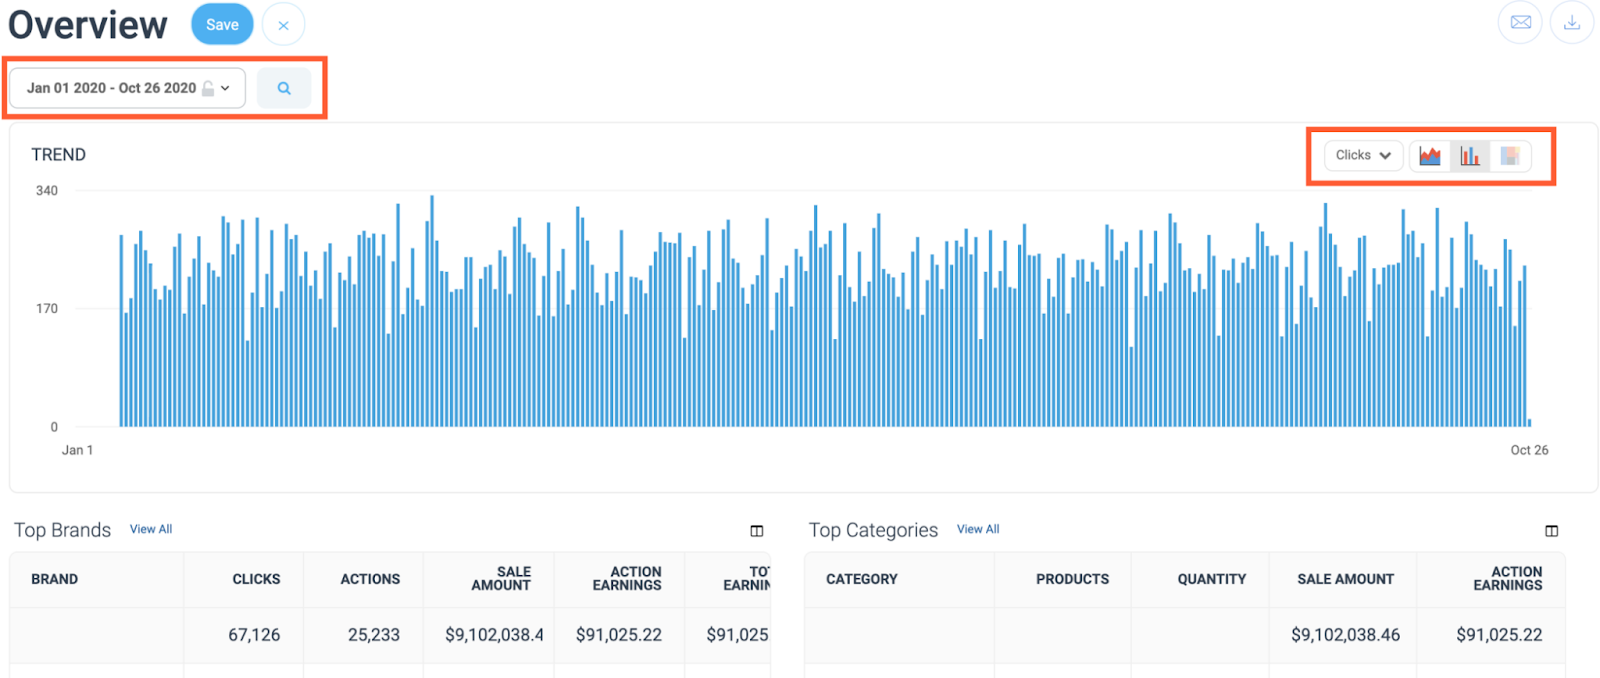Click the column layout icon in Top Brands
Screen dimensions: 1600x678
click(x=757, y=531)
